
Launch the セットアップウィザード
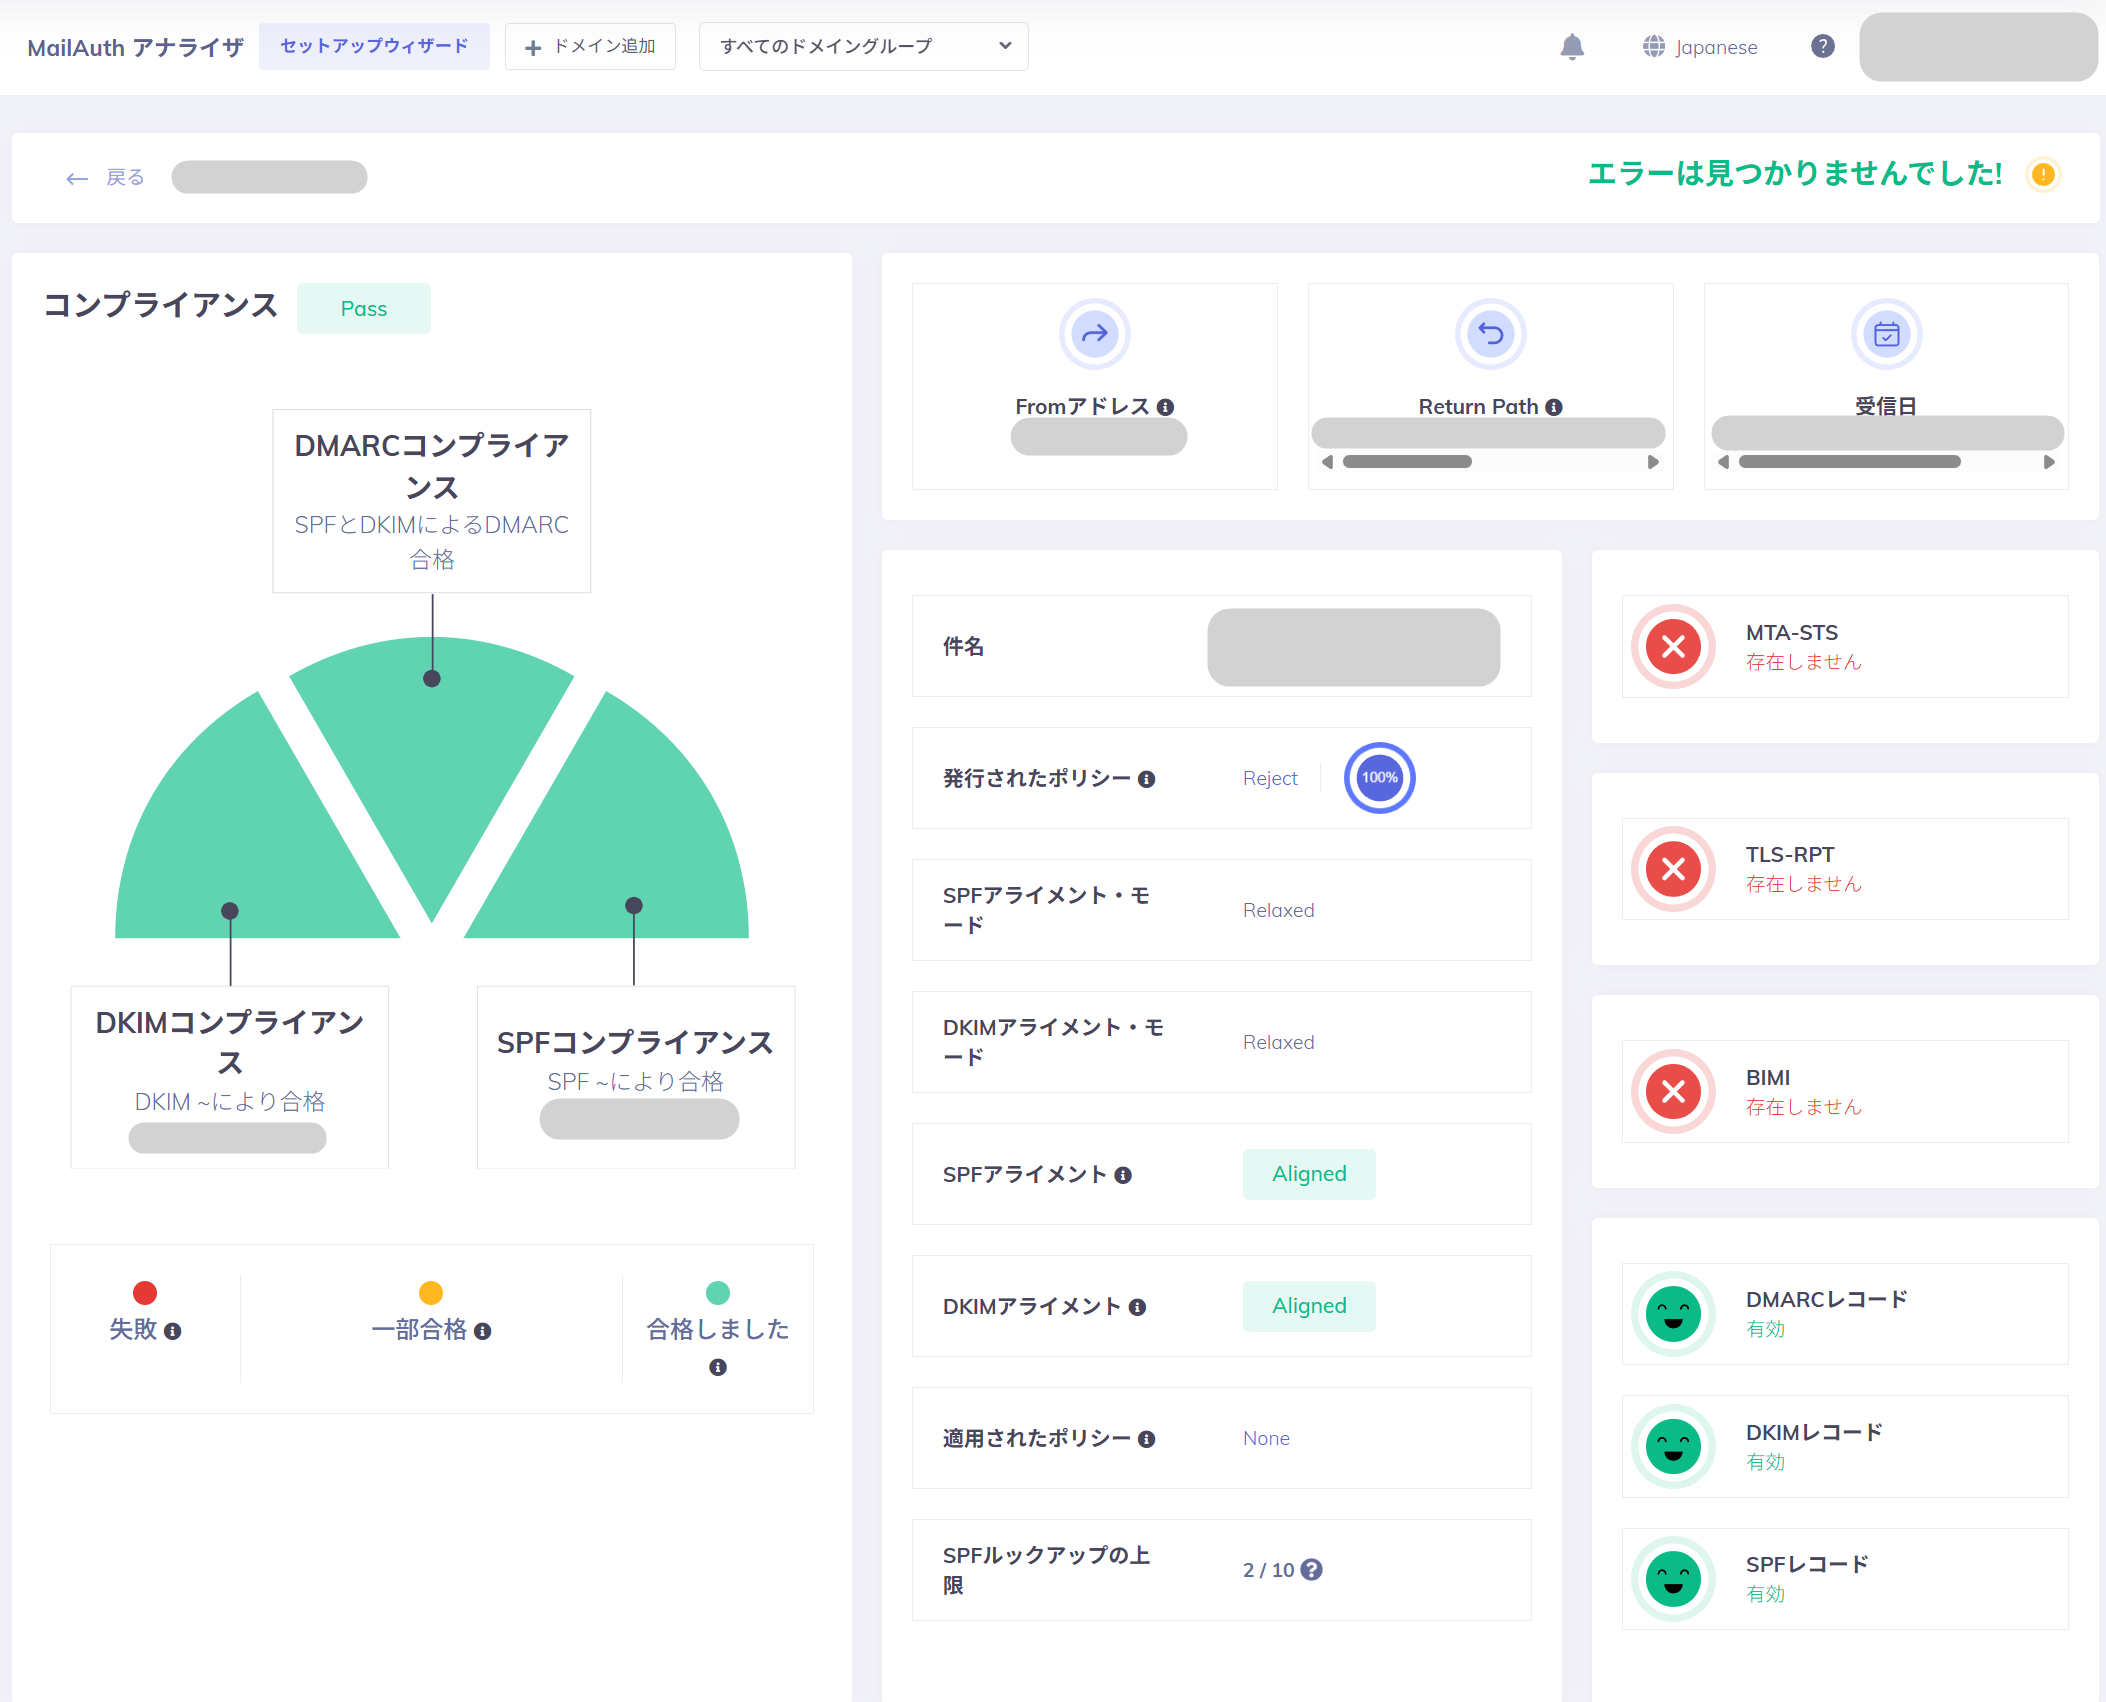pos(374,46)
